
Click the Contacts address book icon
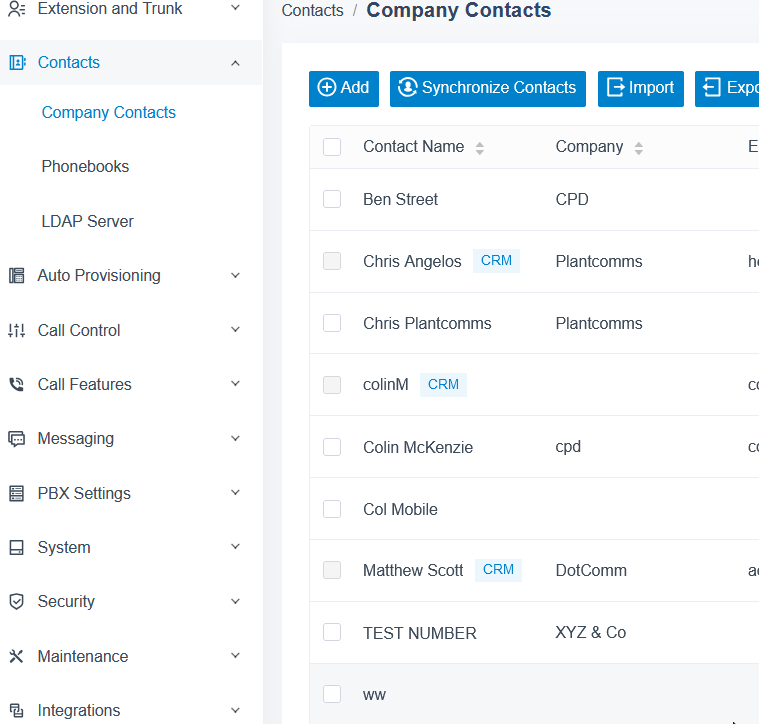coord(17,62)
